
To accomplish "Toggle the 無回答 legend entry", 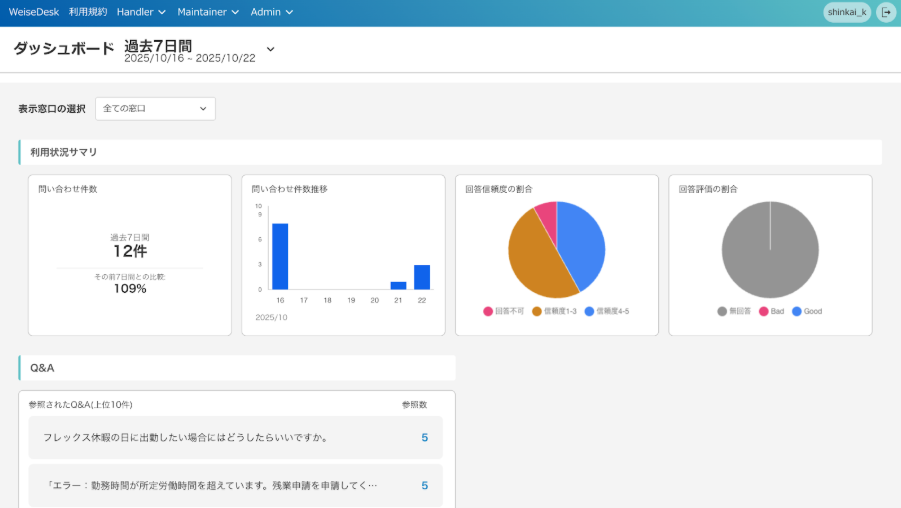I will [735, 312].
